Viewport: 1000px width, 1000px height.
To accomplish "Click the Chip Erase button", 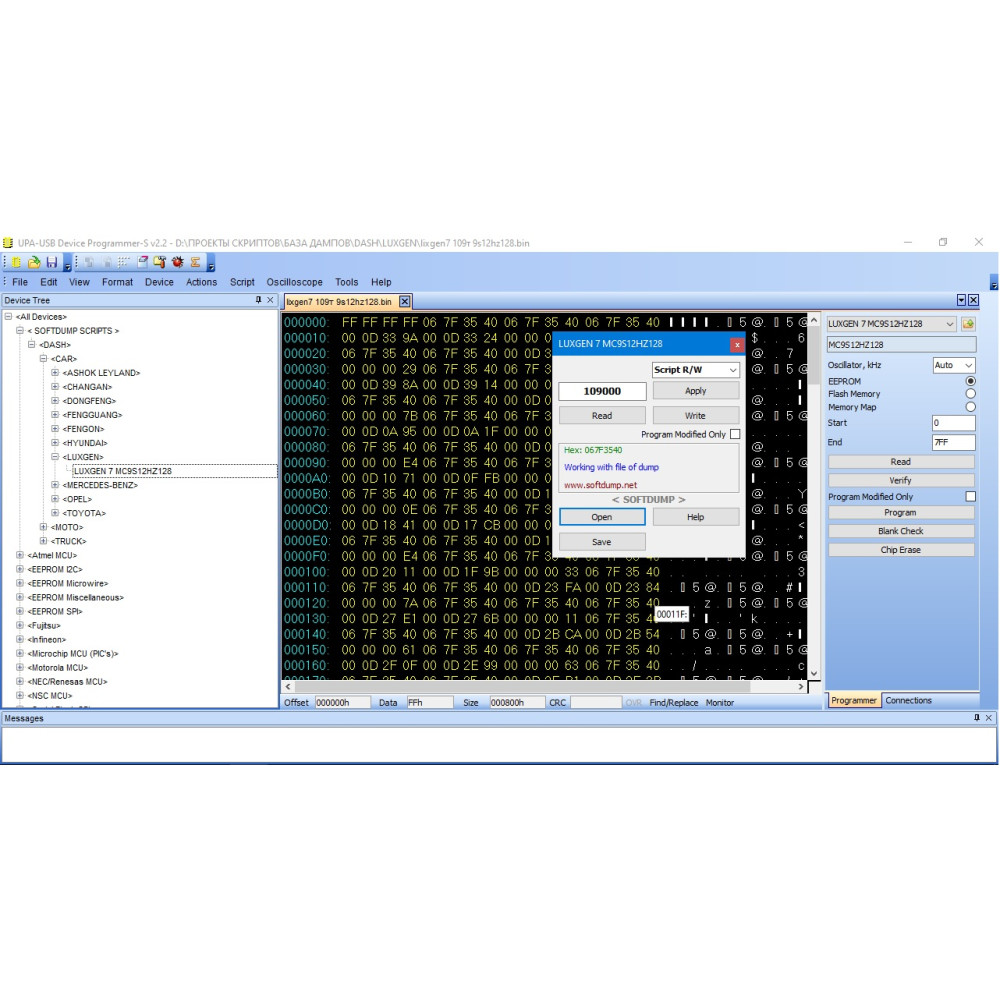I will pos(901,550).
